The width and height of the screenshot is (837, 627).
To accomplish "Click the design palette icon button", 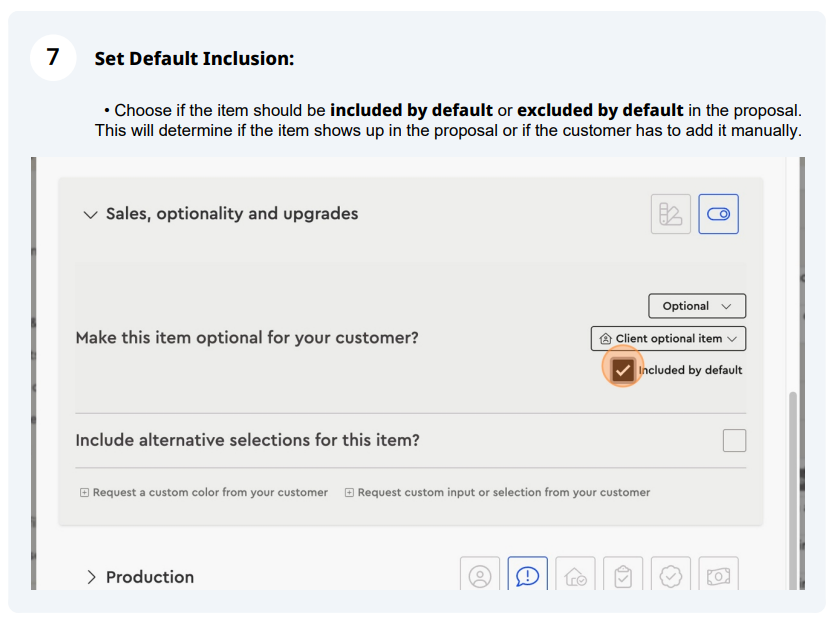I will click(x=670, y=214).
